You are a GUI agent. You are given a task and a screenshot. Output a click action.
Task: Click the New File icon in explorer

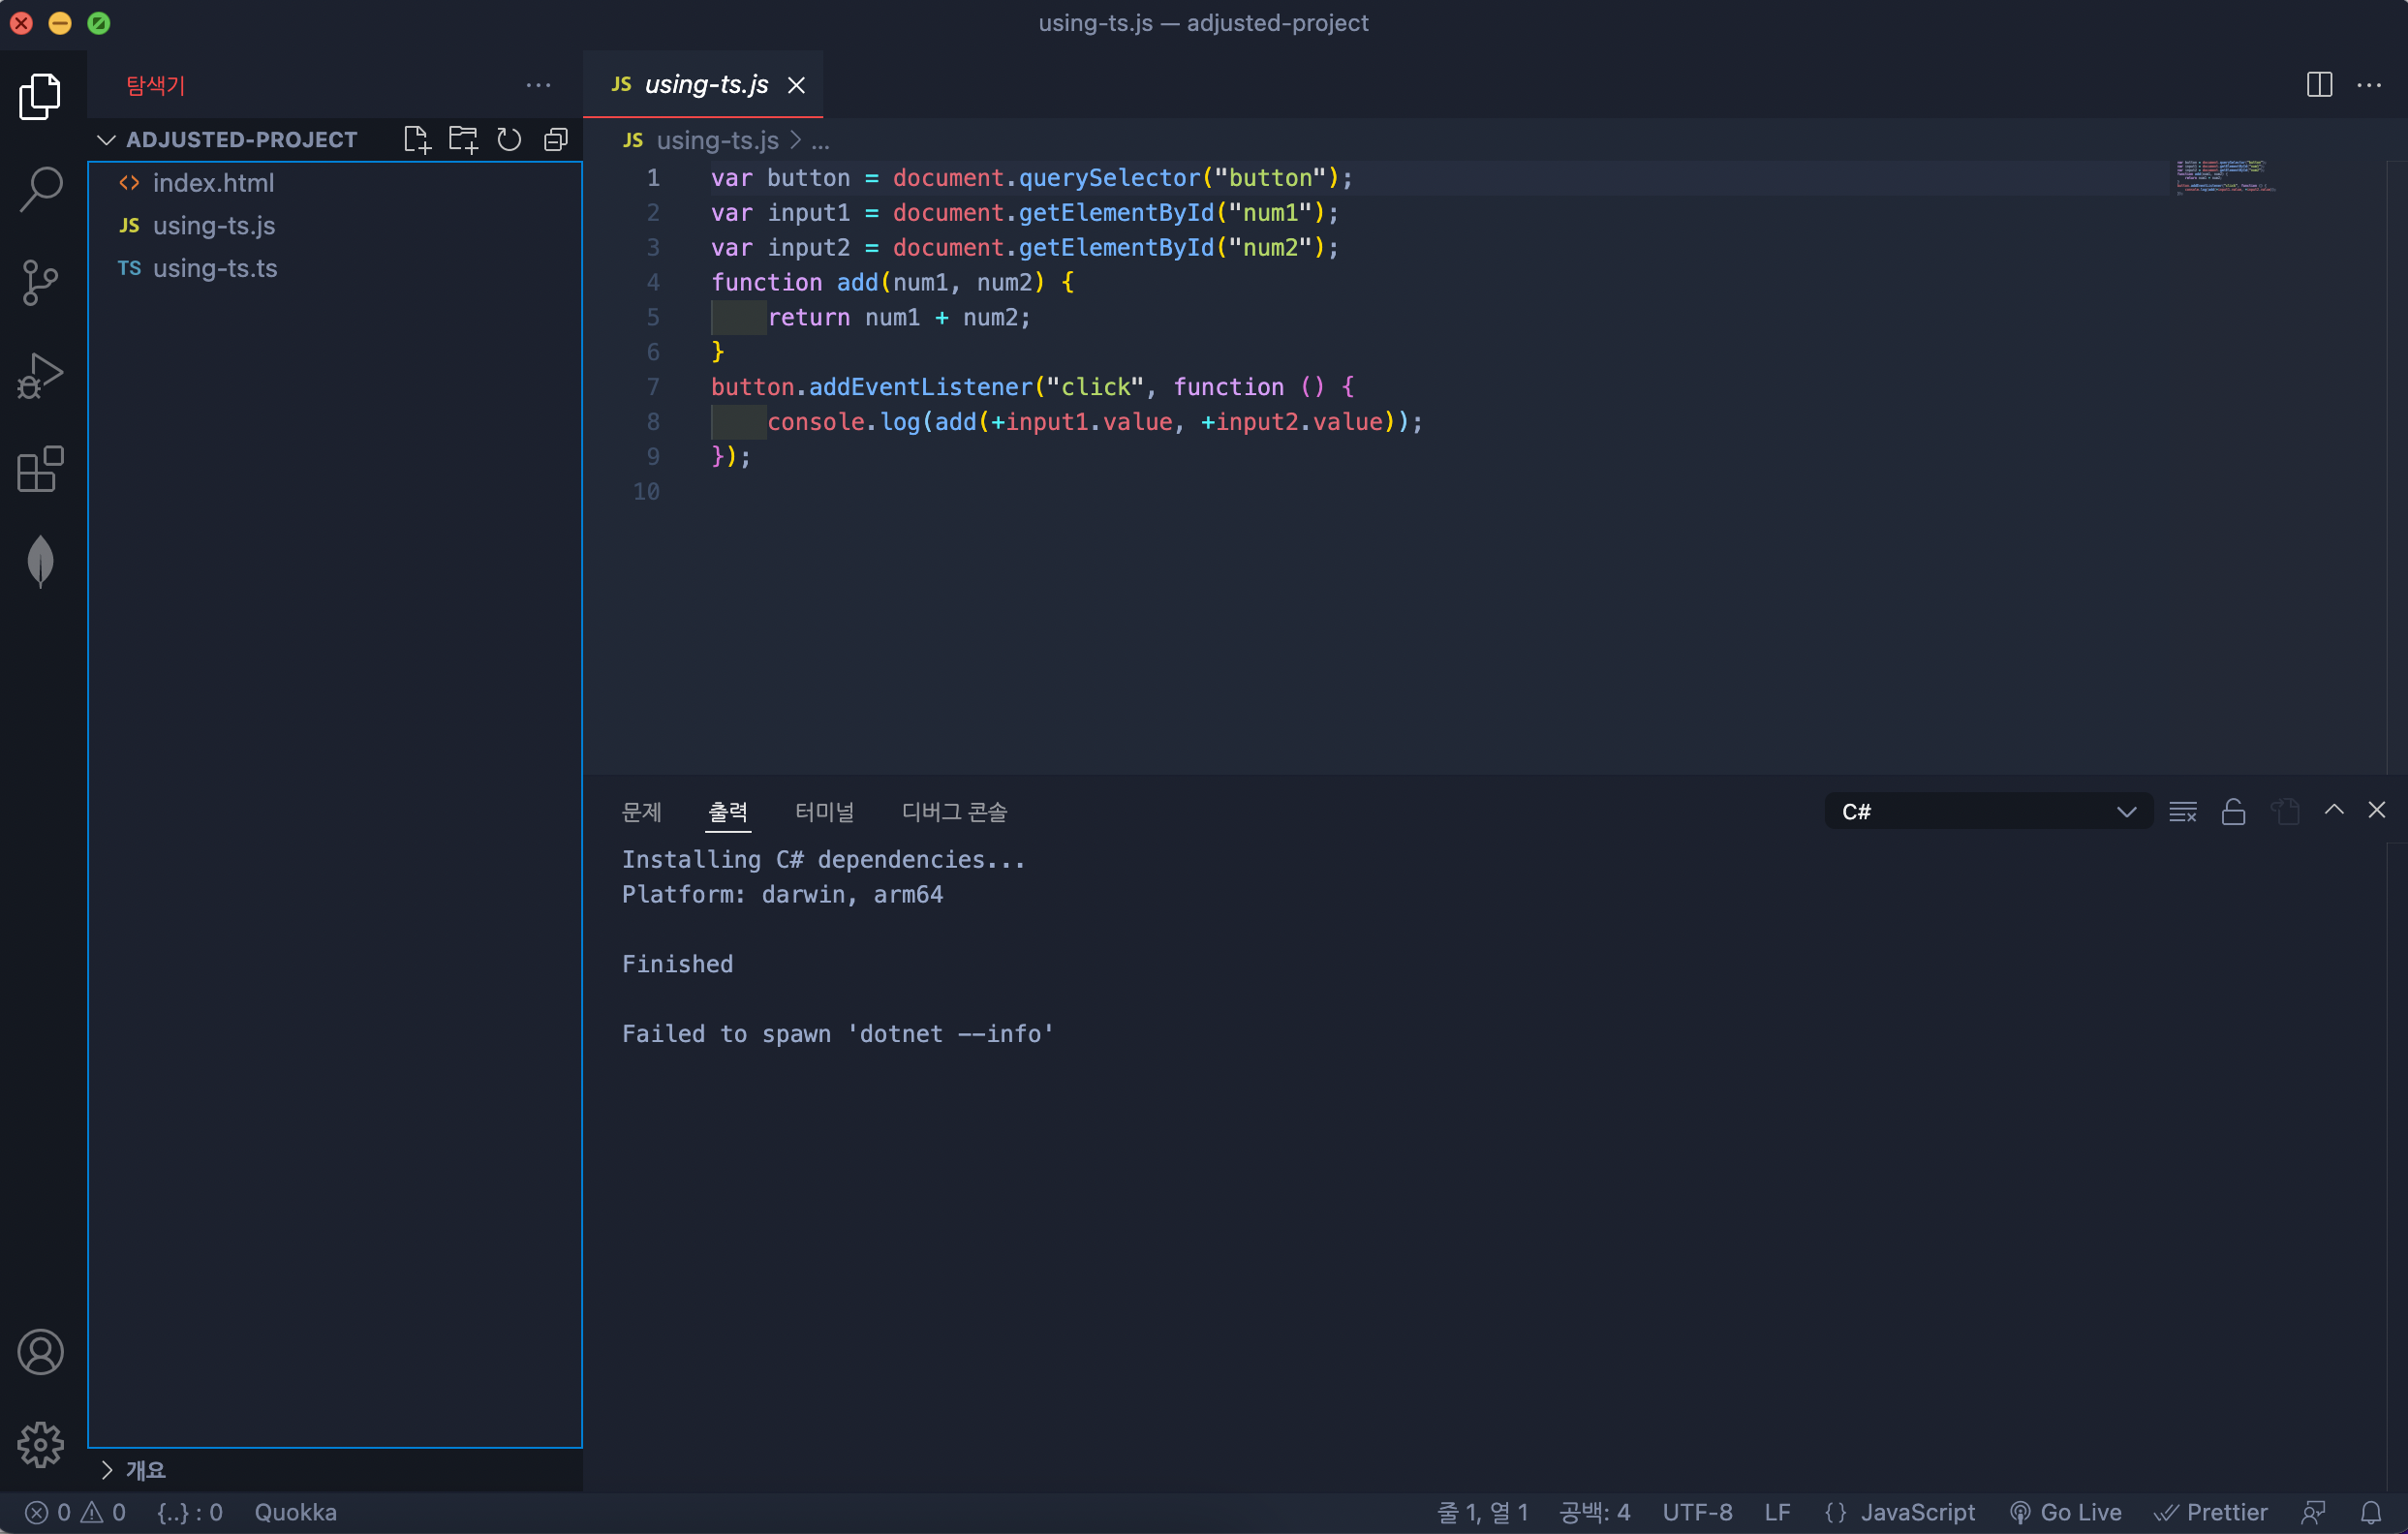pos(416,139)
